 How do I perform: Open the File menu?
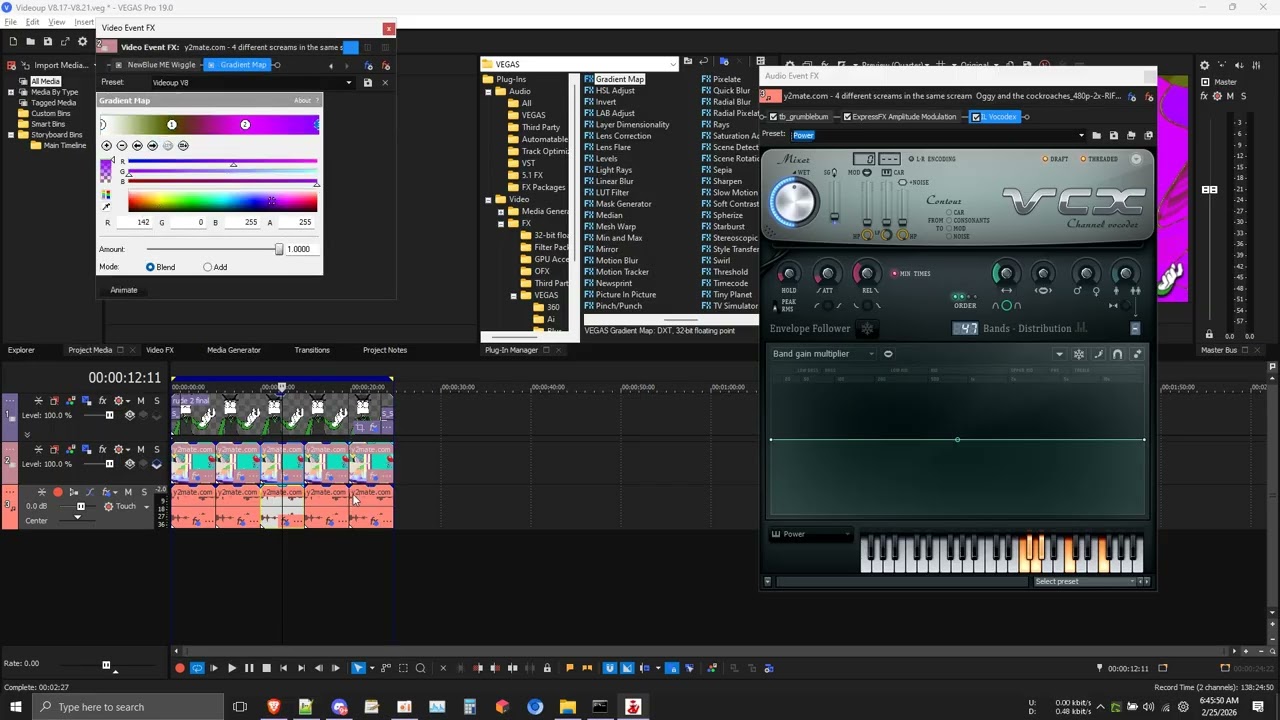click(x=10, y=22)
